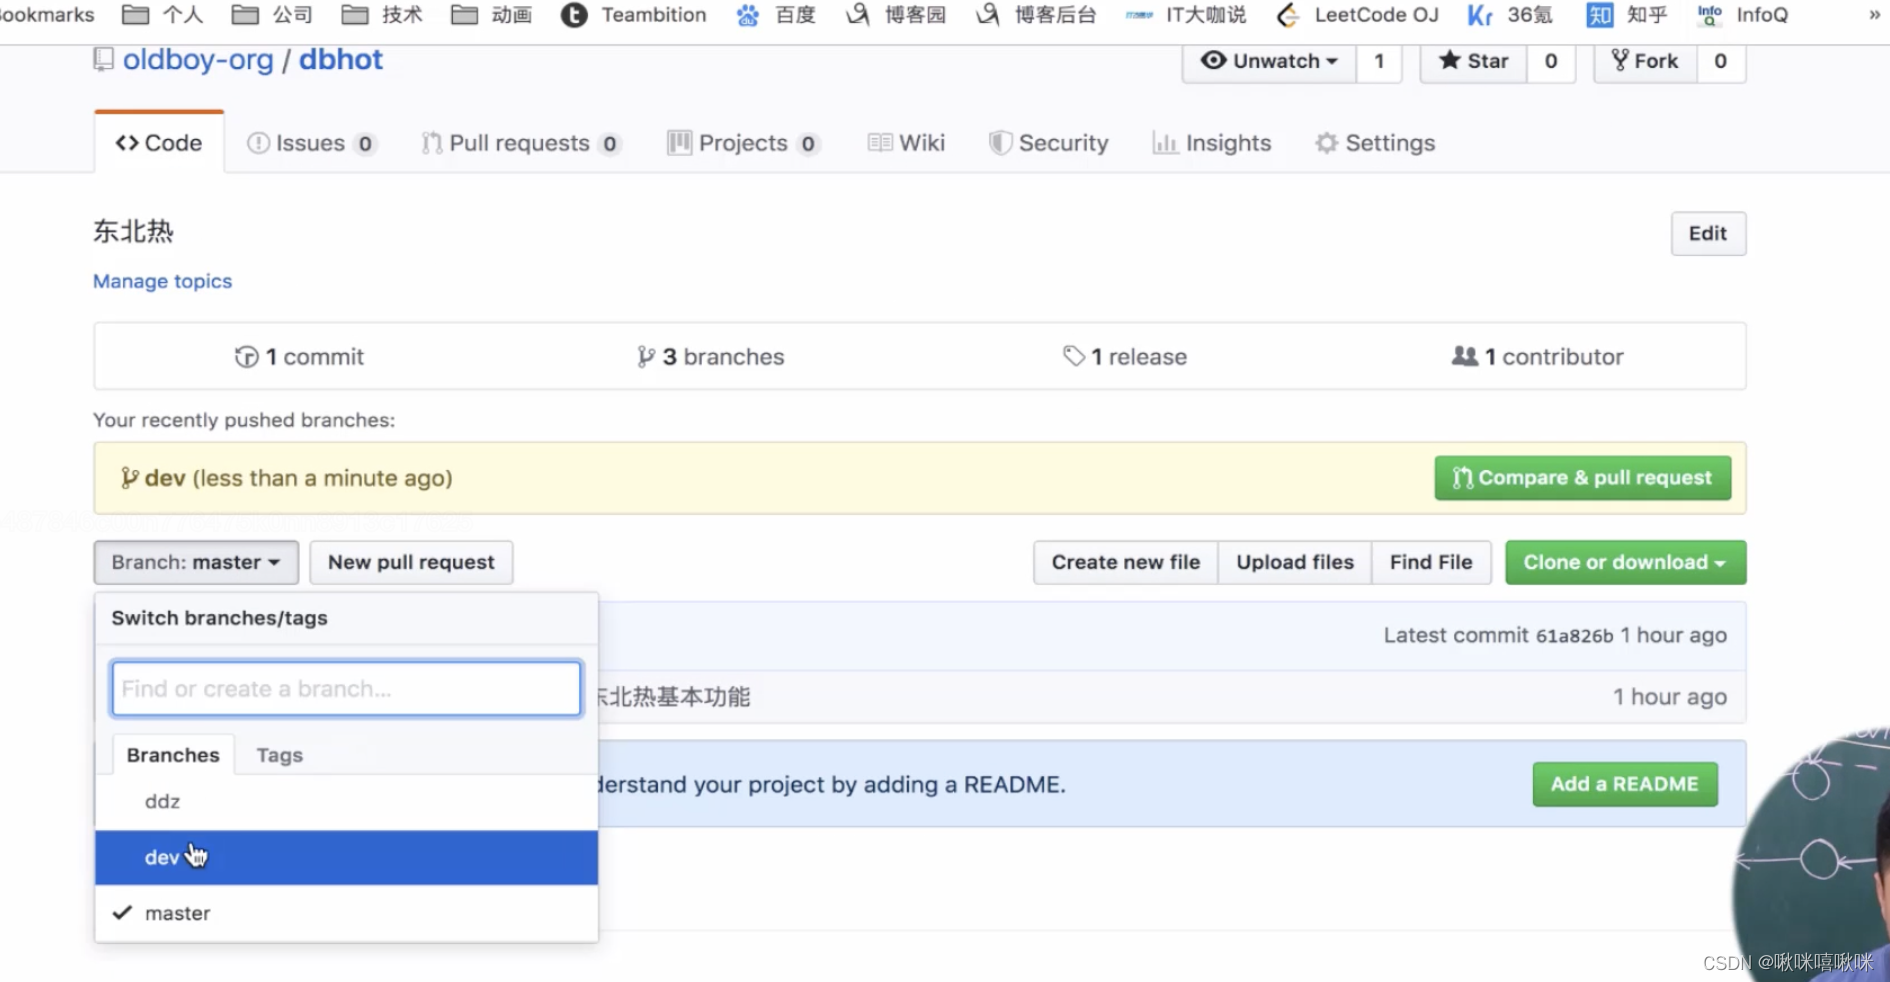The height and width of the screenshot is (982, 1890).
Task: Open the Wiki tab
Action: click(x=906, y=143)
